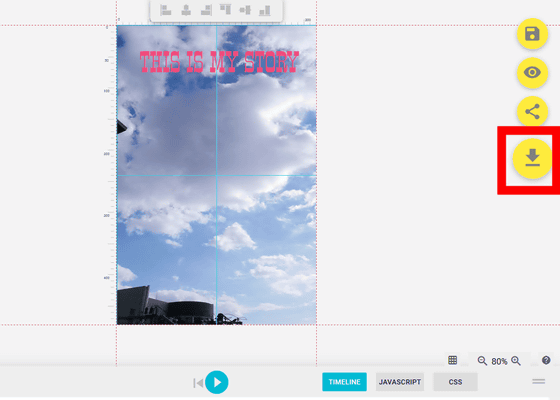Switch to the TIMELINE tab

click(344, 382)
